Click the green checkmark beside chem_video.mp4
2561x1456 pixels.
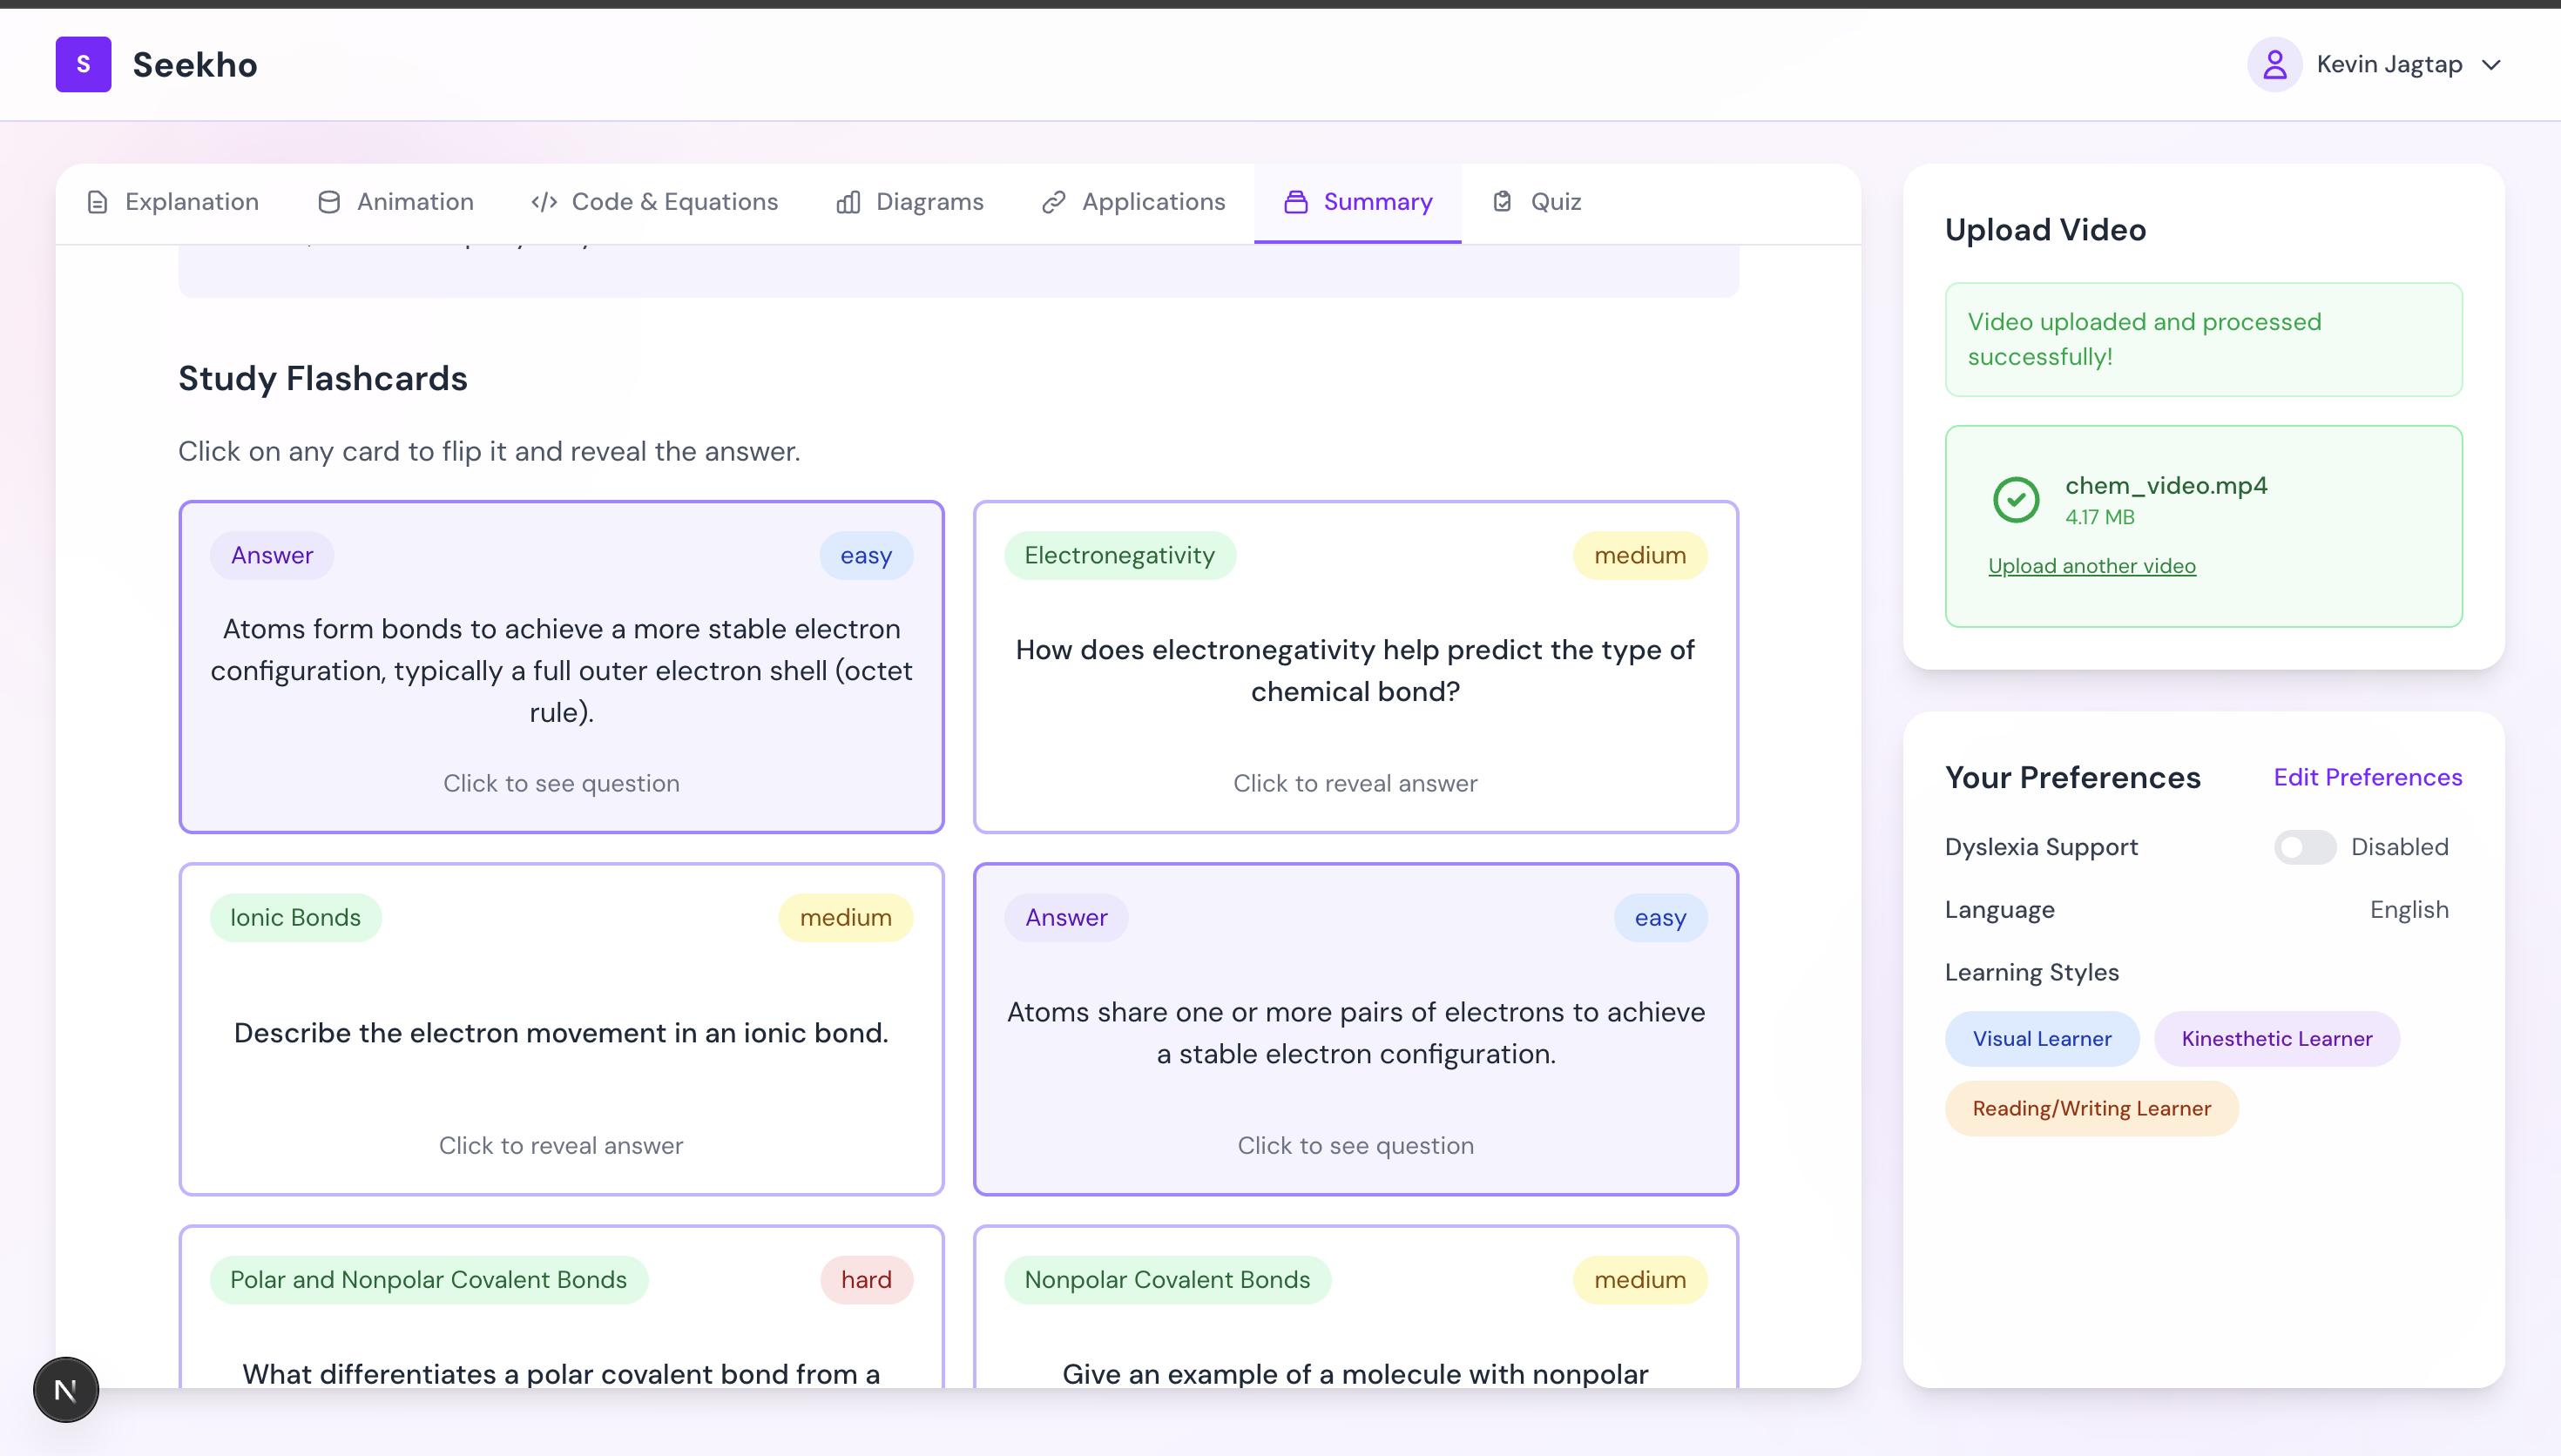[2016, 499]
